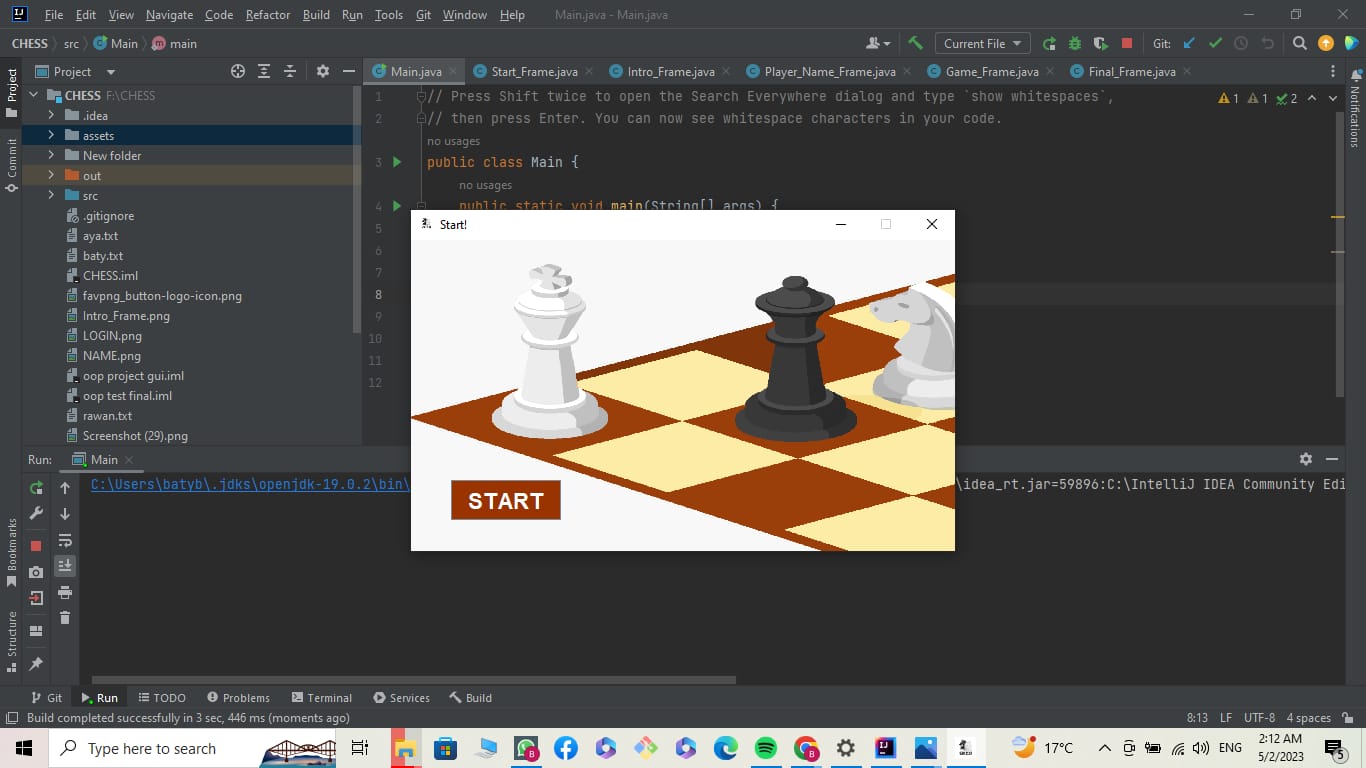Run Main with the coverage icon
Image resolution: width=1366 pixels, height=768 pixels.
pyautogui.click(x=1100, y=43)
